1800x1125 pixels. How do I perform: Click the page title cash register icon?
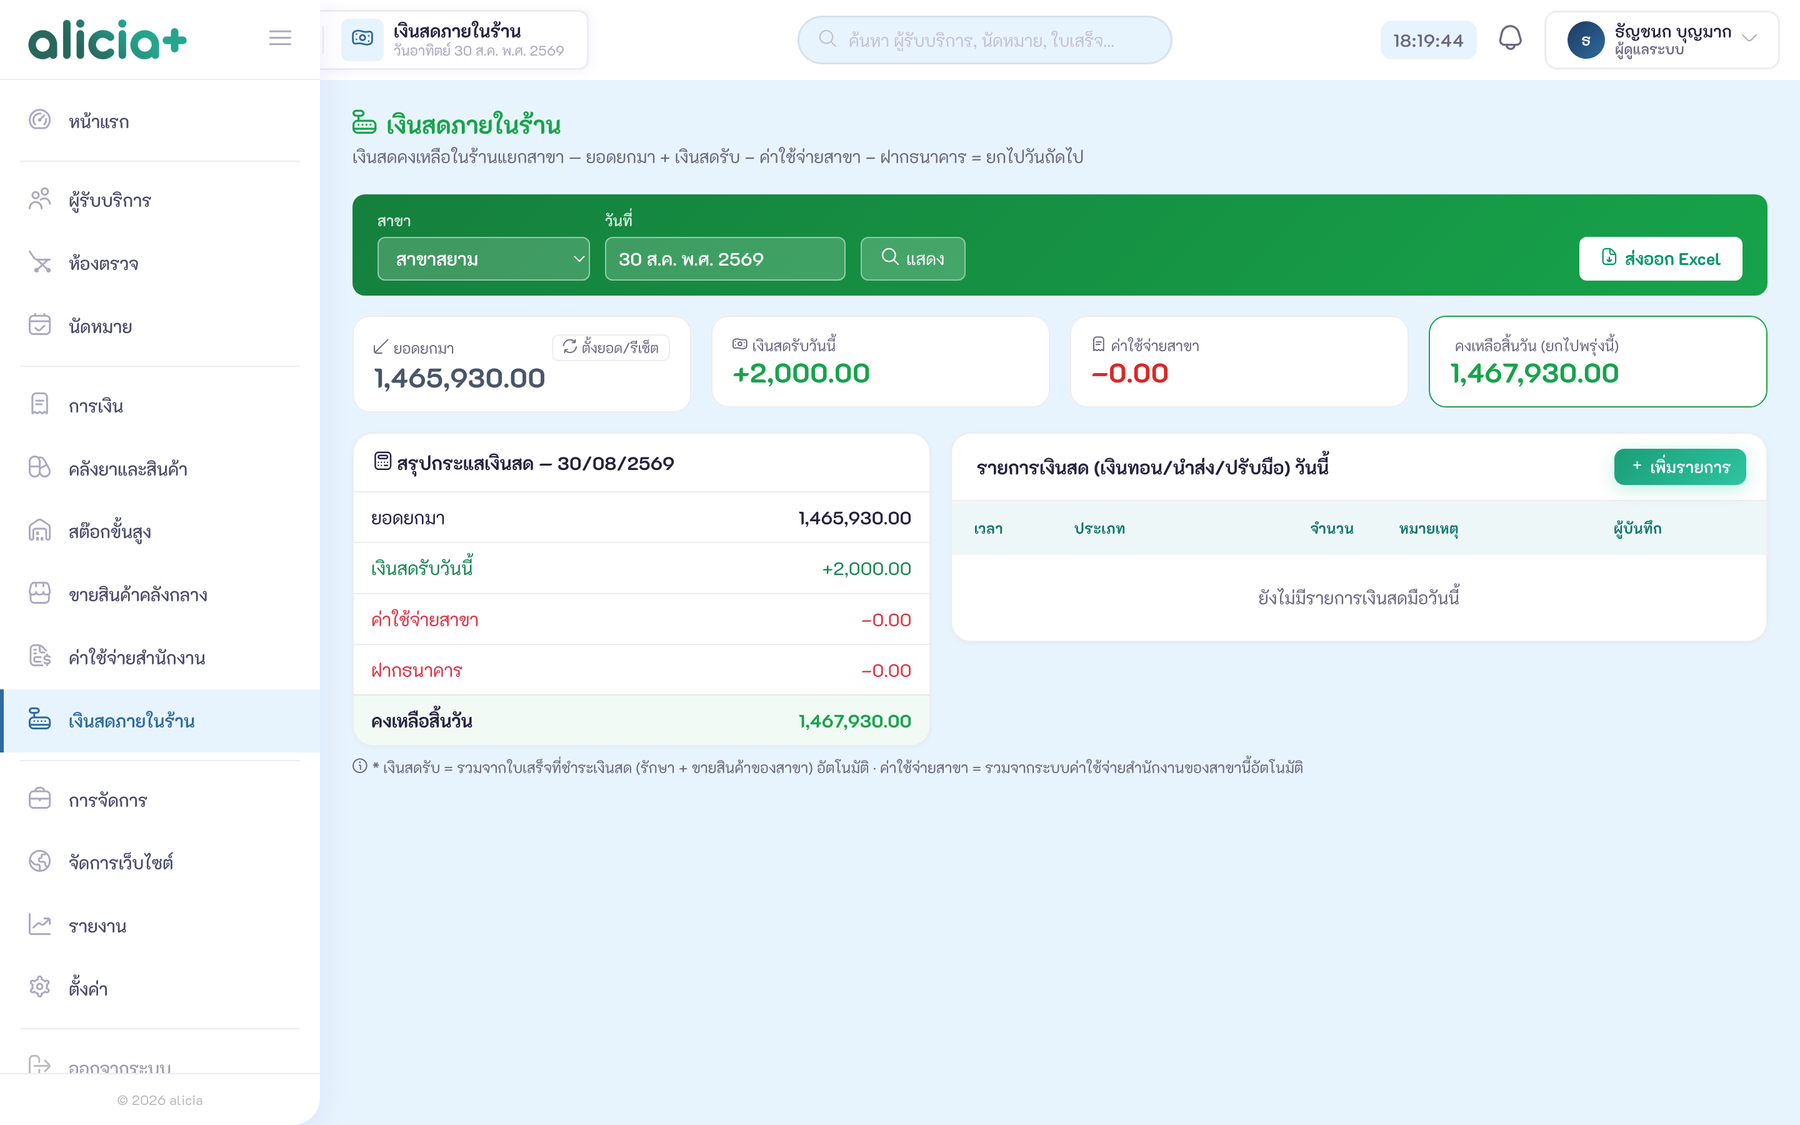coord(365,123)
